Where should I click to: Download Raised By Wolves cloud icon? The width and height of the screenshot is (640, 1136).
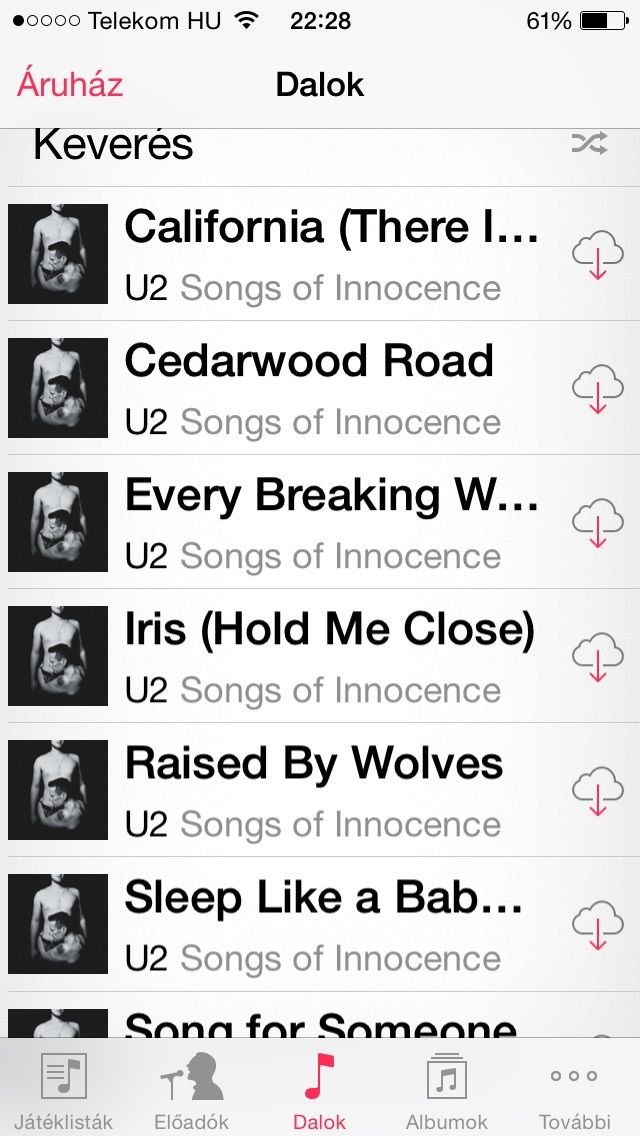(598, 790)
